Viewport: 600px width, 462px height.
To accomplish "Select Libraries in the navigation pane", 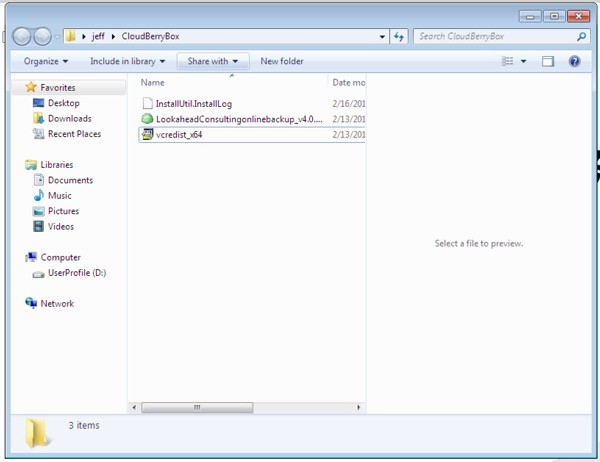I will point(57,165).
